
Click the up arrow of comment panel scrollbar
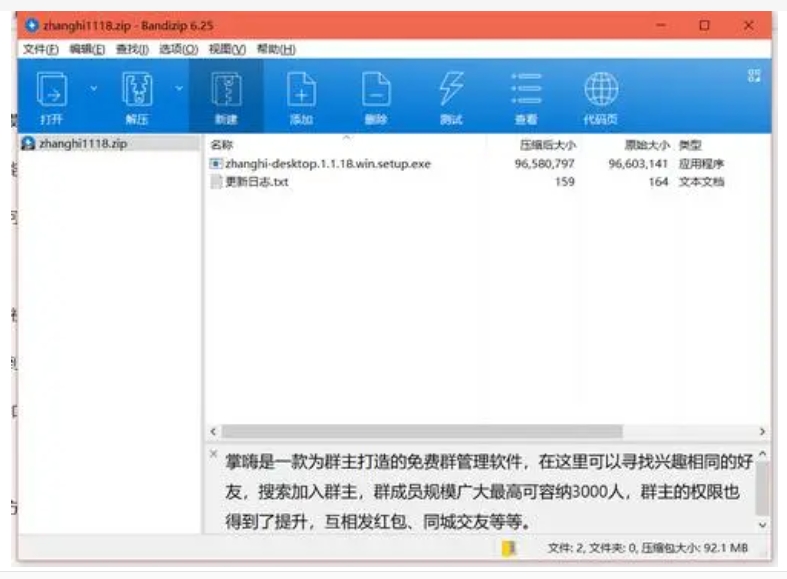(762, 454)
